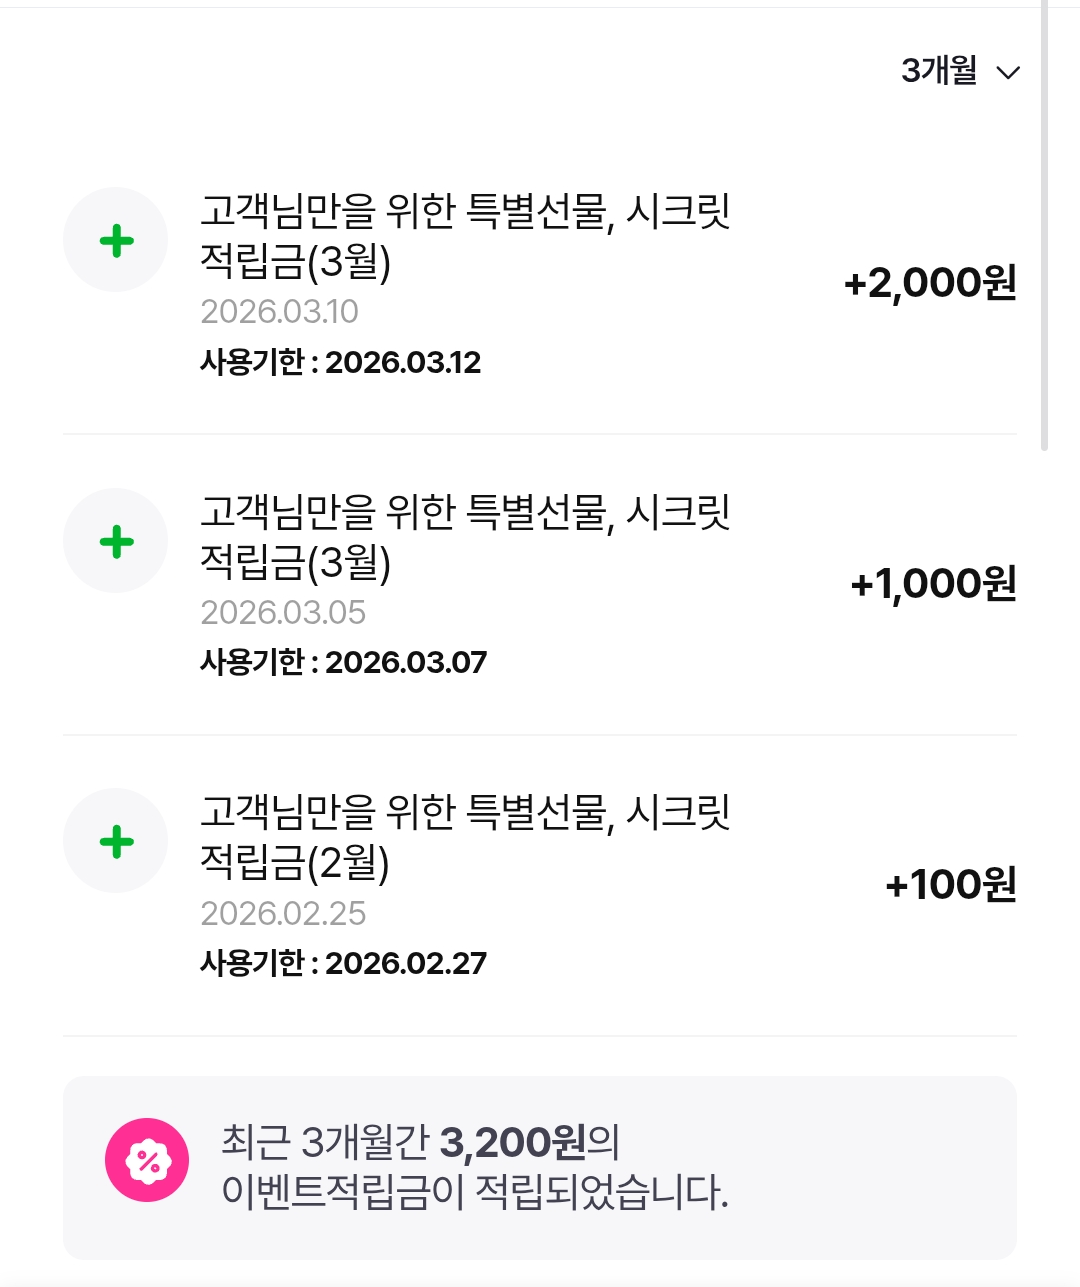Viewport: 1080px width, 1287px height.
Task: Select the 시크릿 적립금(2월) entry title
Action: tap(465, 838)
